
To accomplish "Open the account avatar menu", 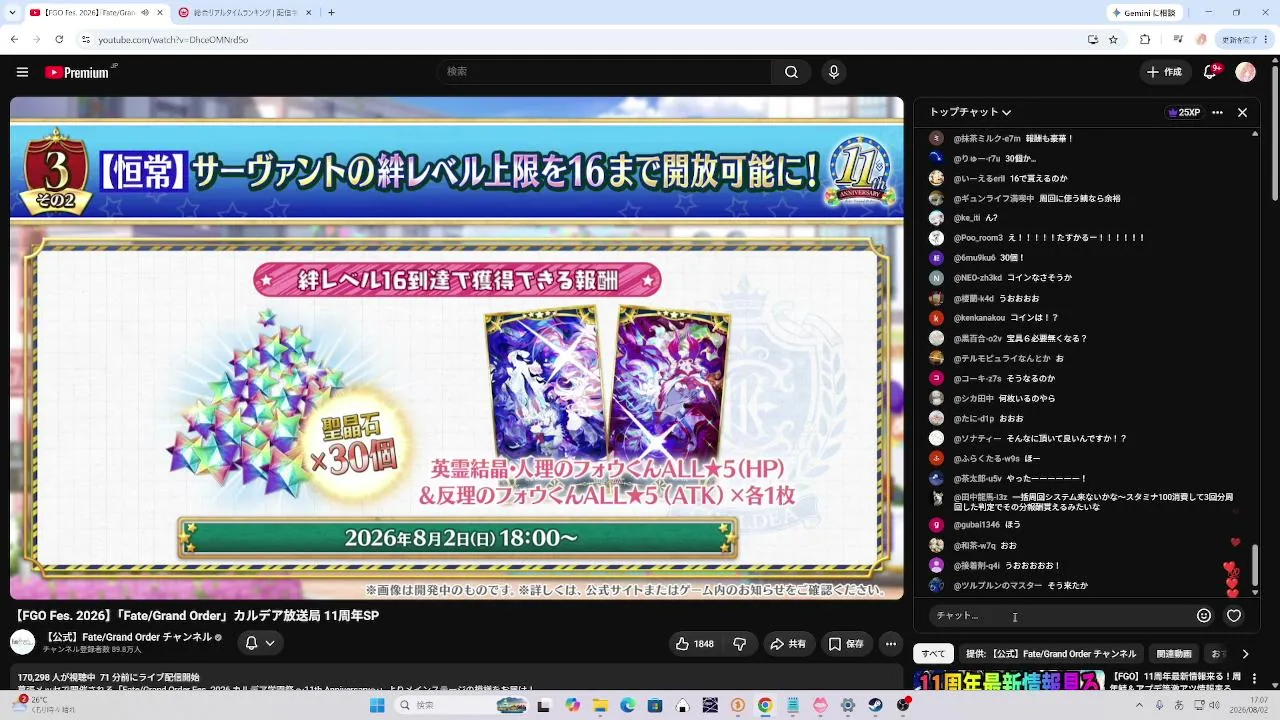I will pyautogui.click(x=1245, y=72).
